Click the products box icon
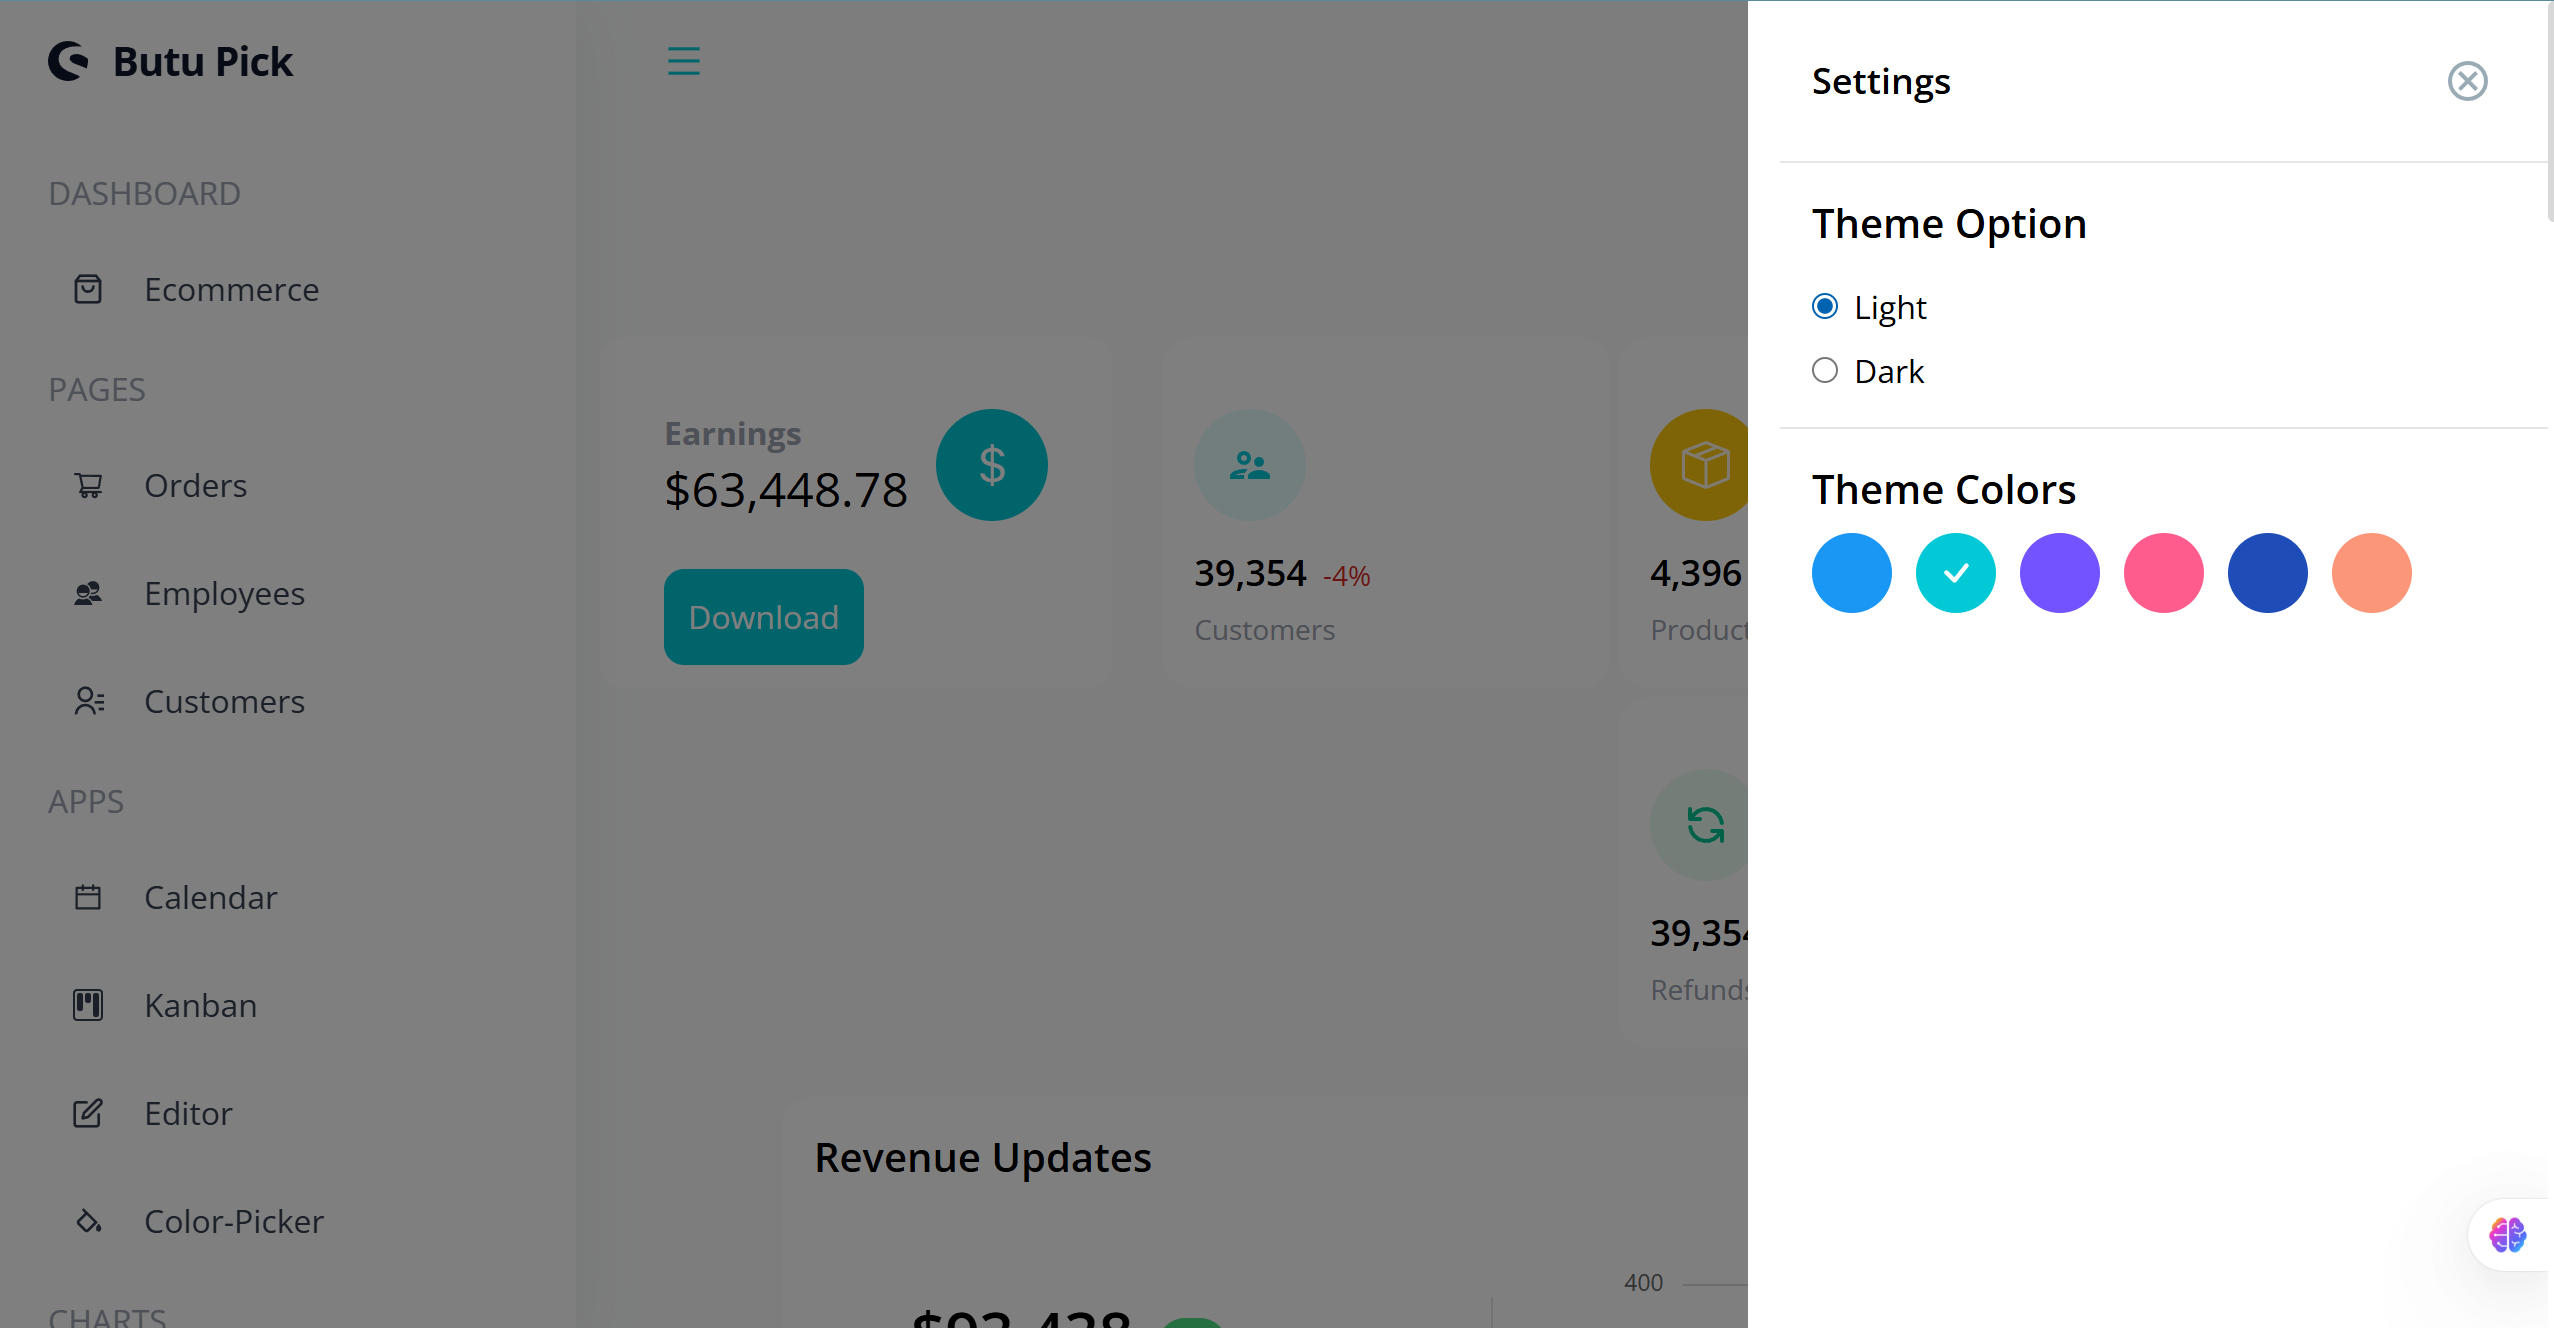The image size is (2554, 1328). (x=1704, y=465)
